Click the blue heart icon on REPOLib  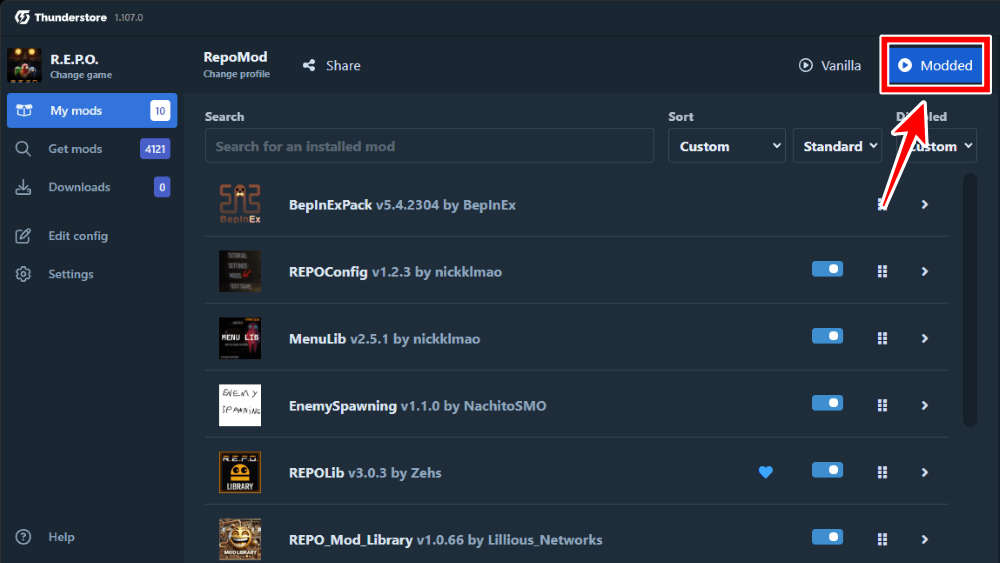[765, 472]
